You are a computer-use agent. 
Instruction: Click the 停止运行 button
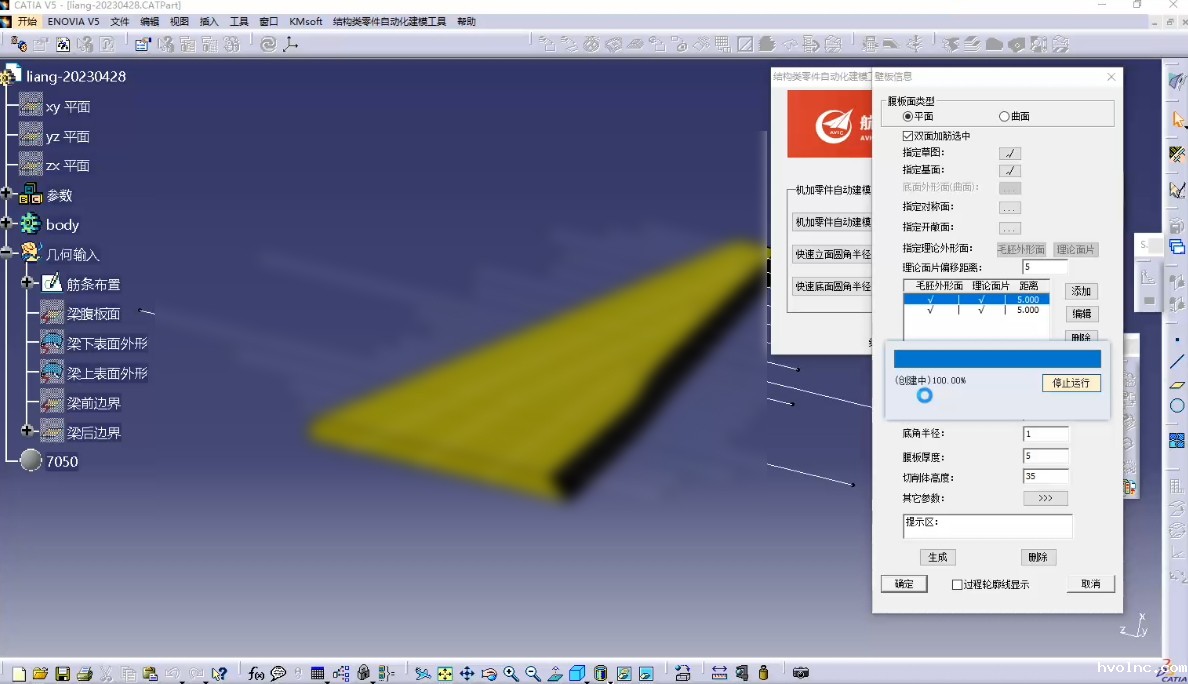[x=1070, y=383]
